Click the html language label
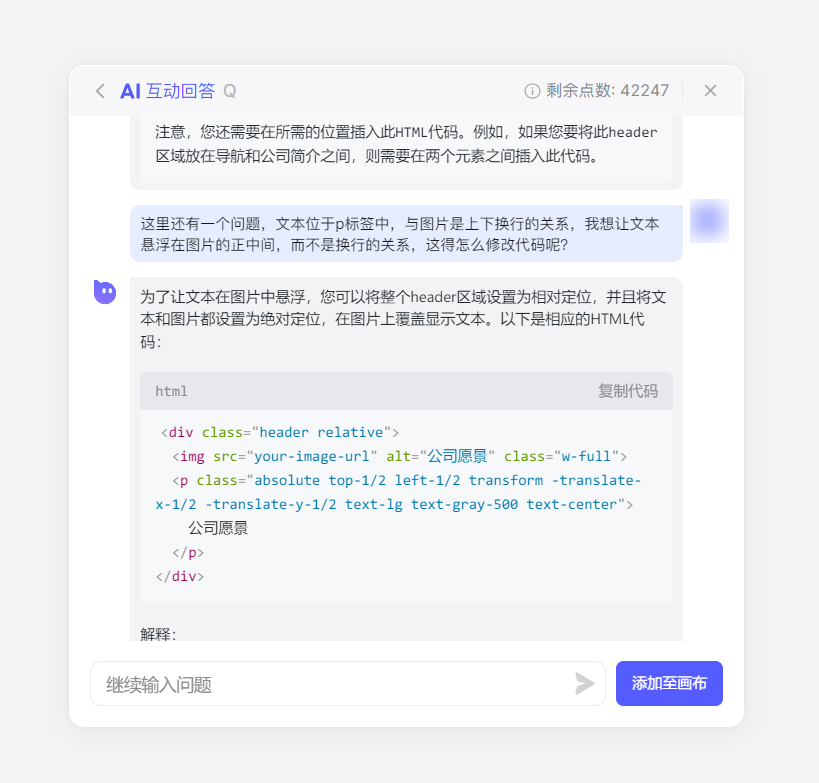The height and width of the screenshot is (783, 819). tap(171, 391)
